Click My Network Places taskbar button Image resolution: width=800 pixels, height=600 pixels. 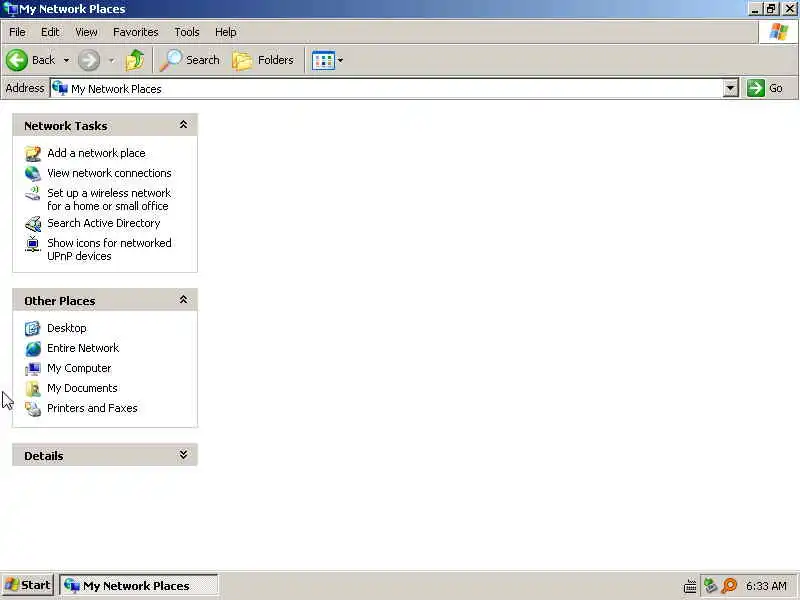(139, 585)
